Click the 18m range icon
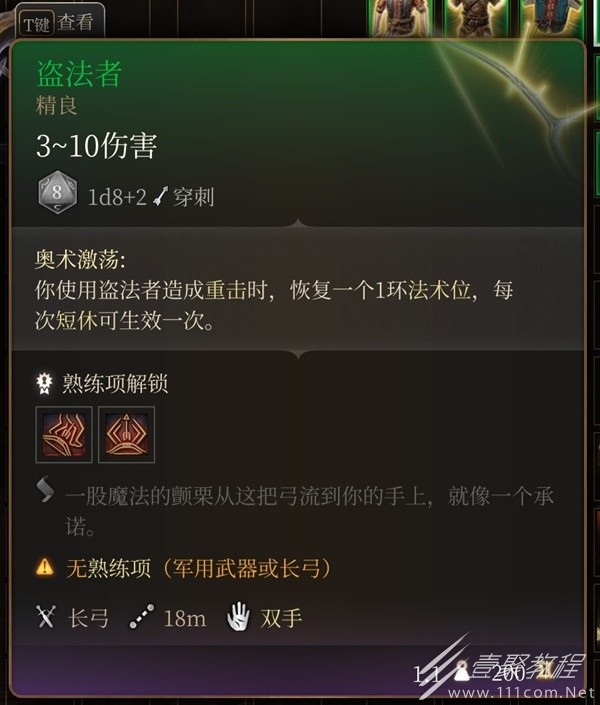Viewport: 600px width, 705px height. [x=142, y=617]
